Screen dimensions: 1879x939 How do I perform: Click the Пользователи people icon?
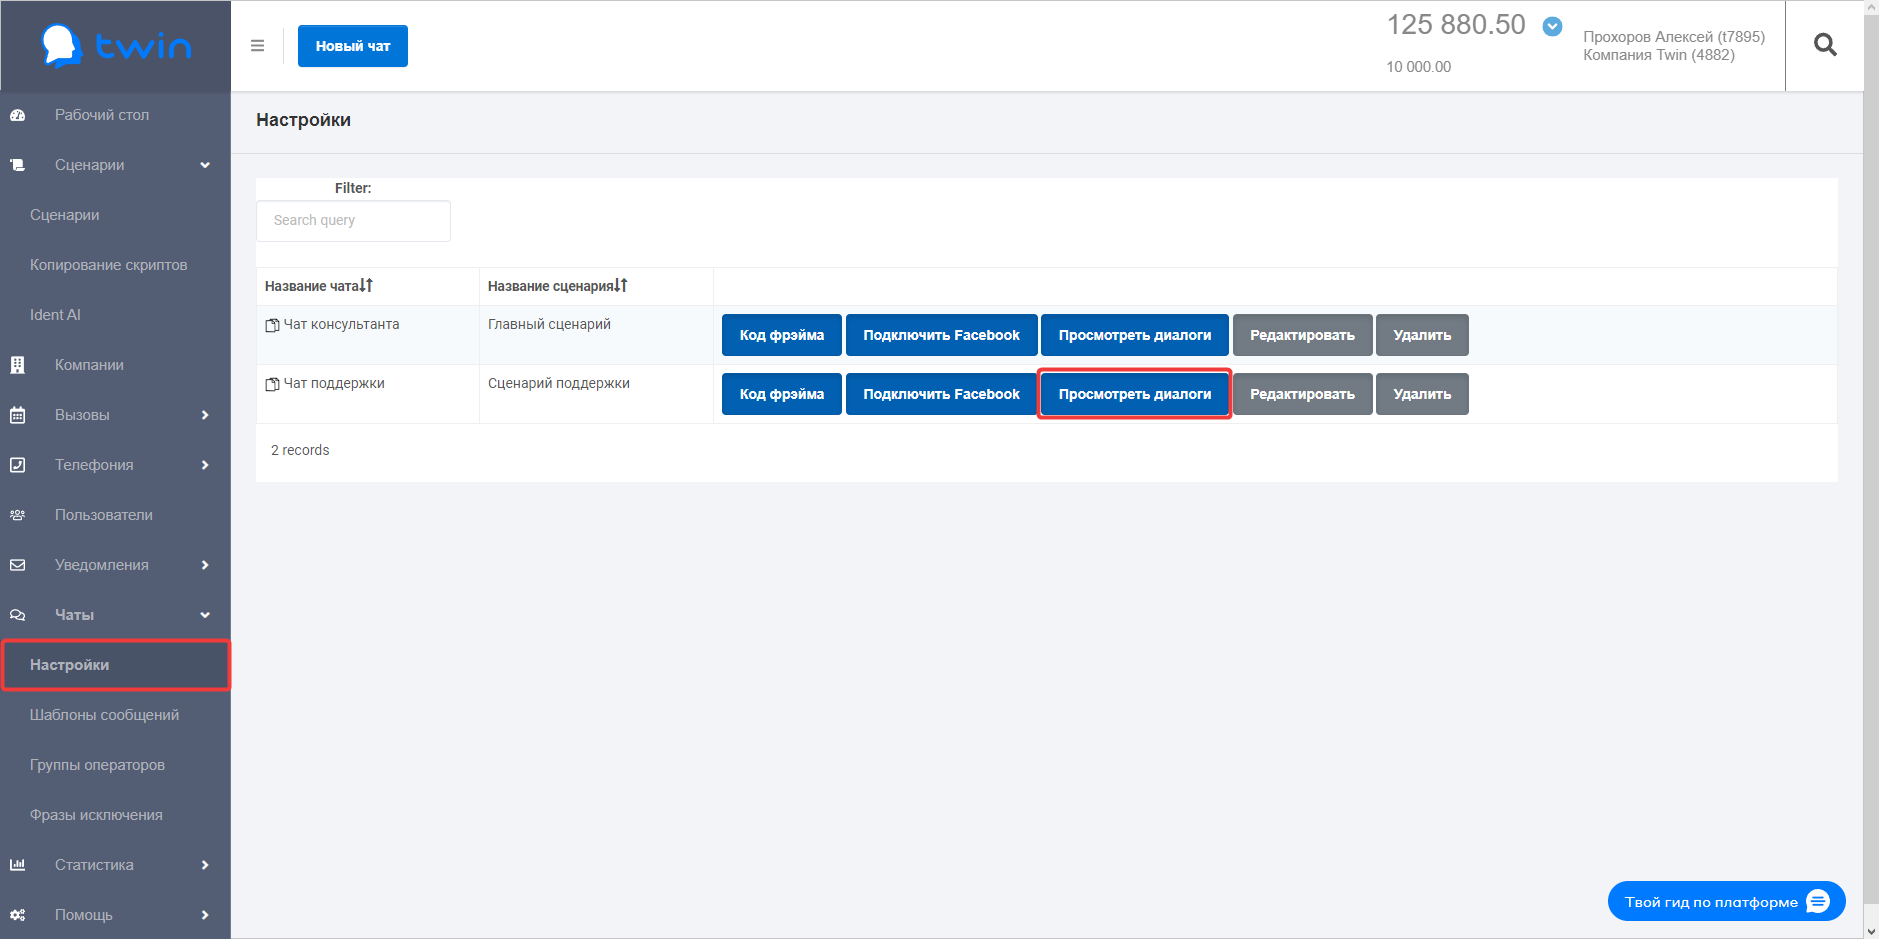[x=17, y=515]
